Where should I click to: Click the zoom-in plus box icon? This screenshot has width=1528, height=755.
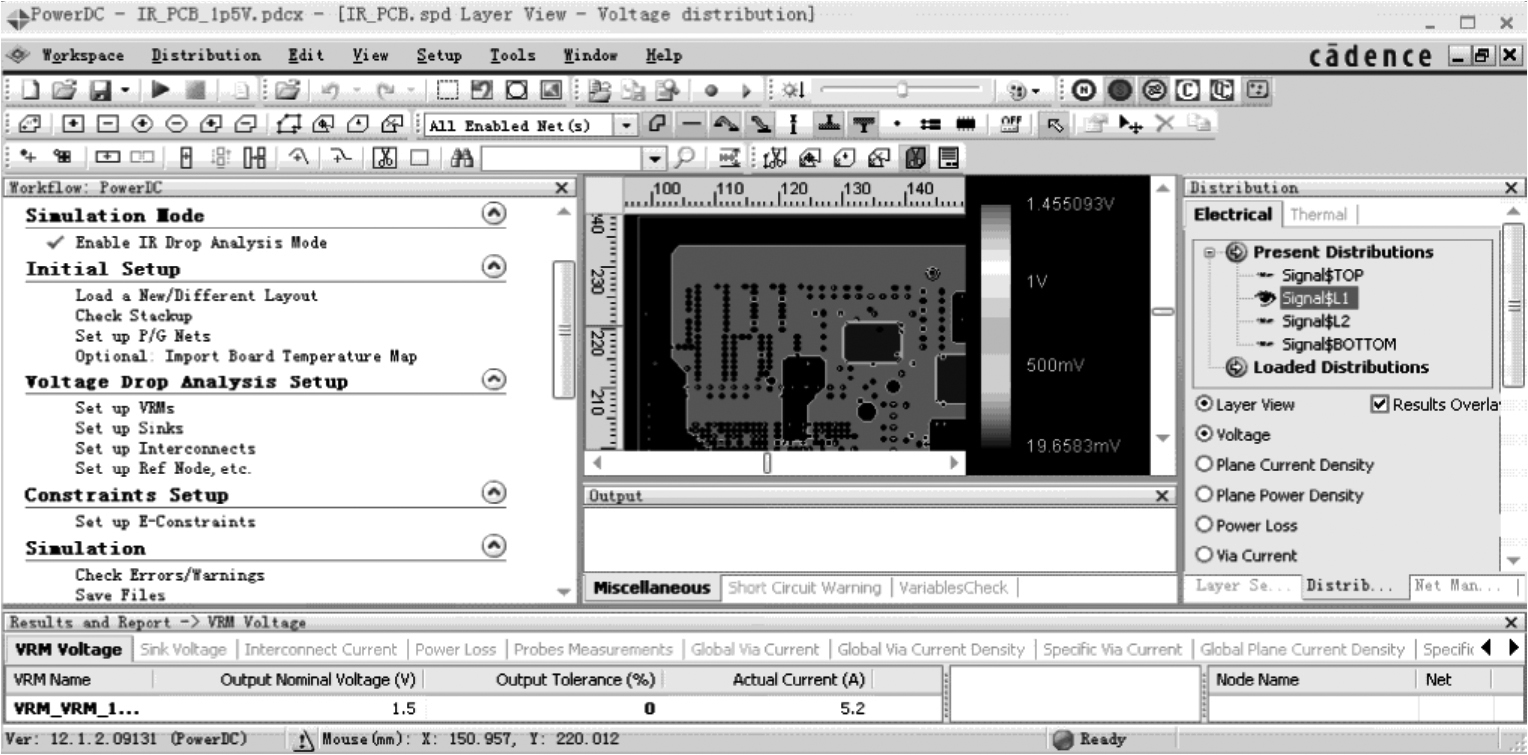click(72, 125)
